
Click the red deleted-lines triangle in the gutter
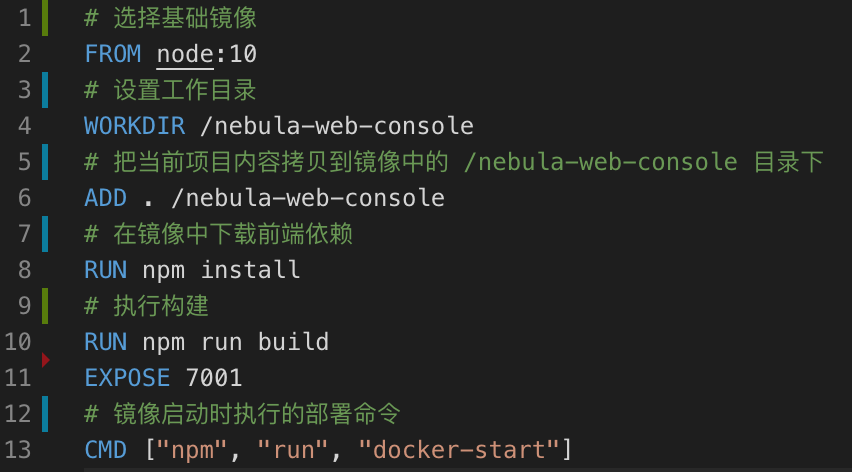point(45,357)
